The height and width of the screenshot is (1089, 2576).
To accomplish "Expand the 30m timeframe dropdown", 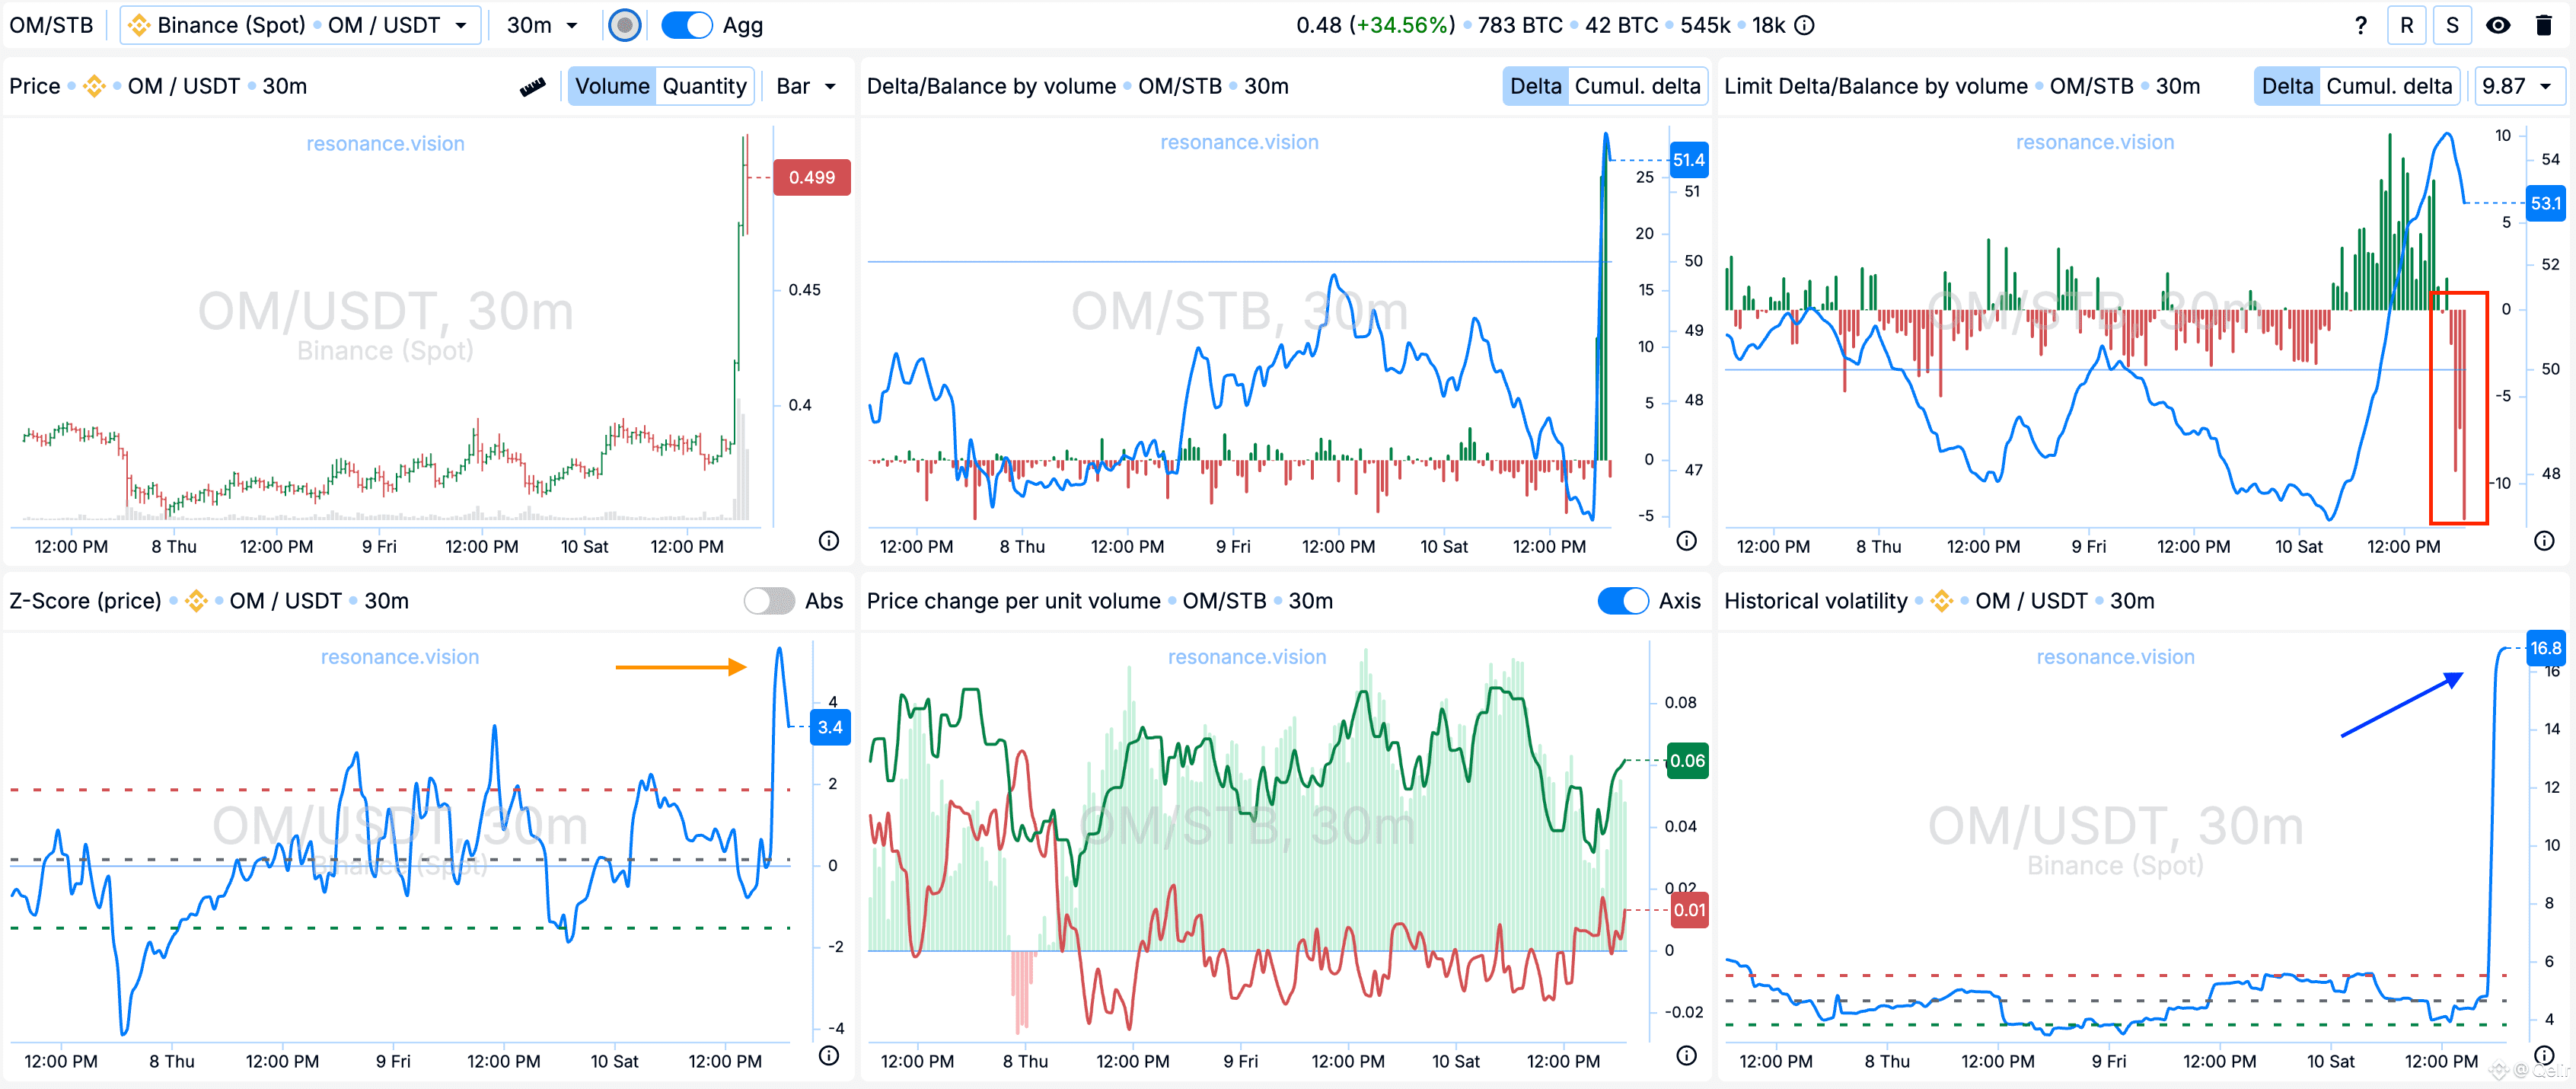I will point(542,25).
